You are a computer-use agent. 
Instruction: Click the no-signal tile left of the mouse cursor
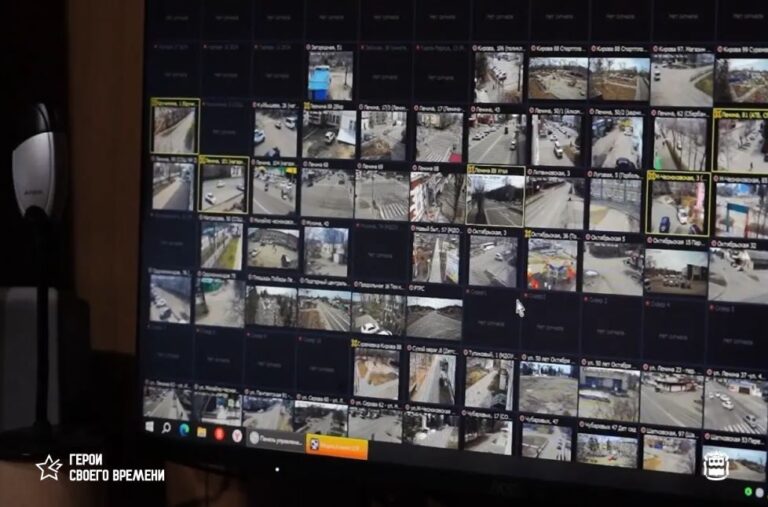click(x=490, y=319)
